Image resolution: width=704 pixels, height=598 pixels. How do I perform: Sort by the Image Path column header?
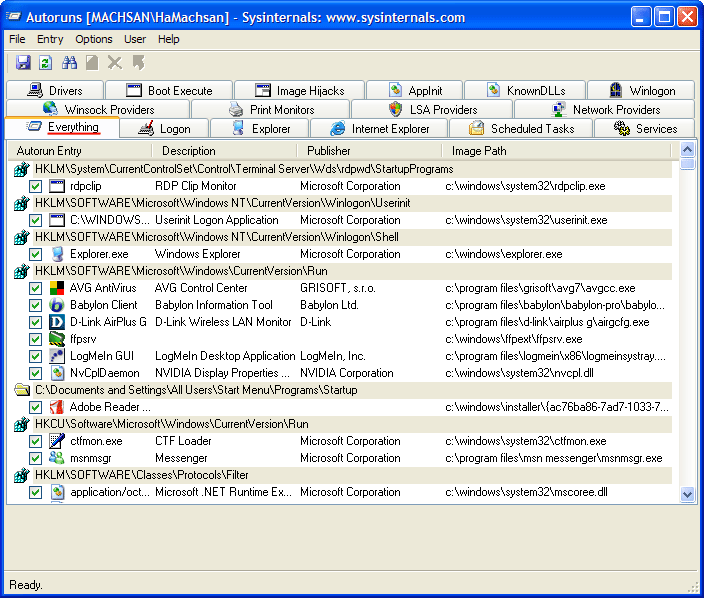[x=479, y=151]
